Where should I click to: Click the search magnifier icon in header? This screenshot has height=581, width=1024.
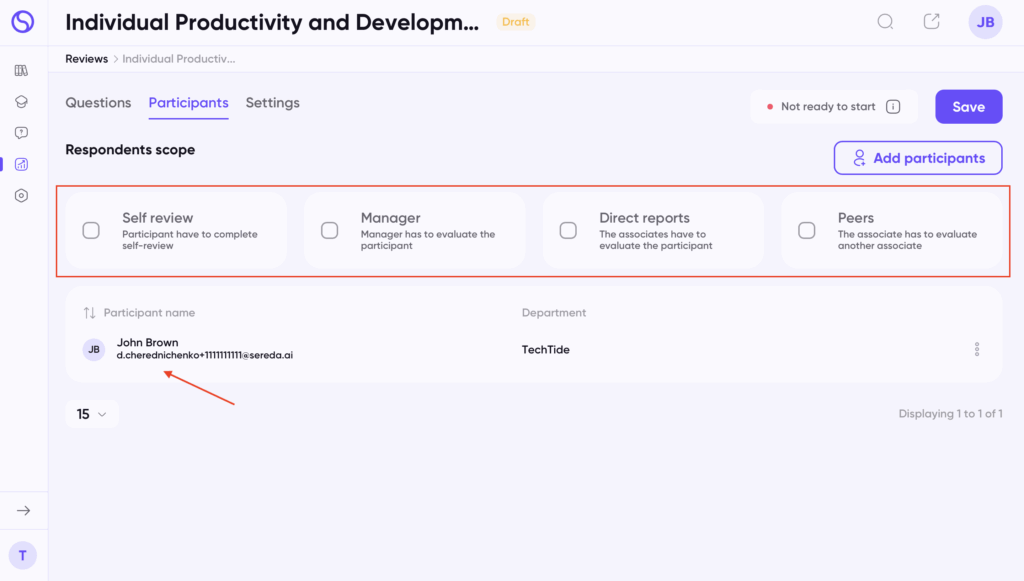click(x=885, y=22)
